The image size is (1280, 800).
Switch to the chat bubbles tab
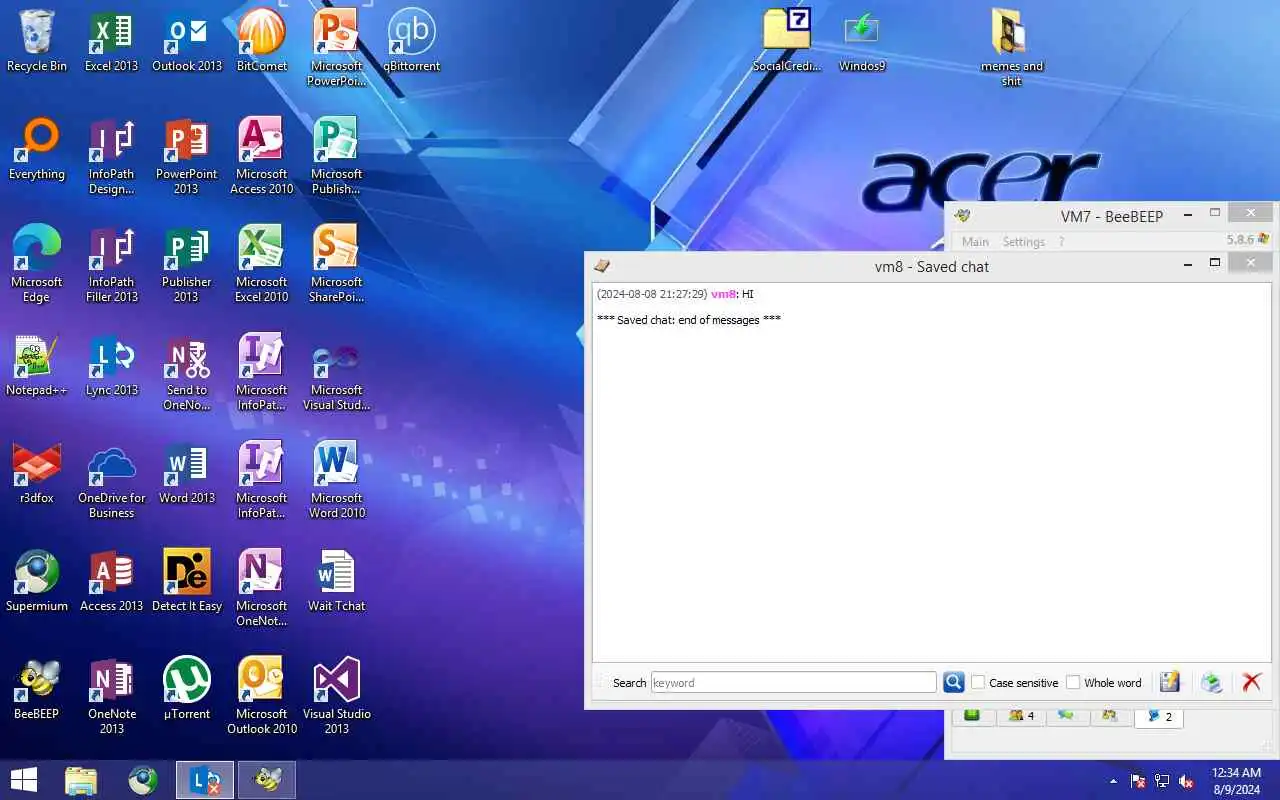[x=1066, y=716]
